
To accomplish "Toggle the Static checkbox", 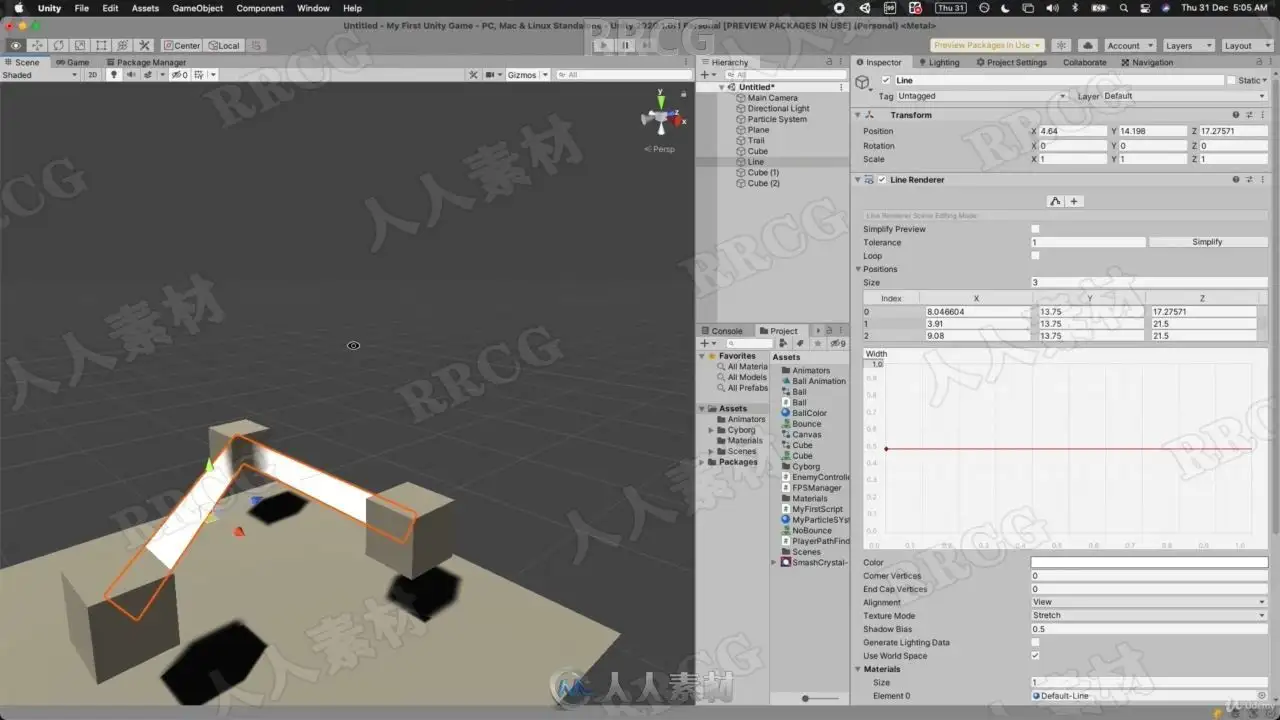I will click(x=1232, y=80).
